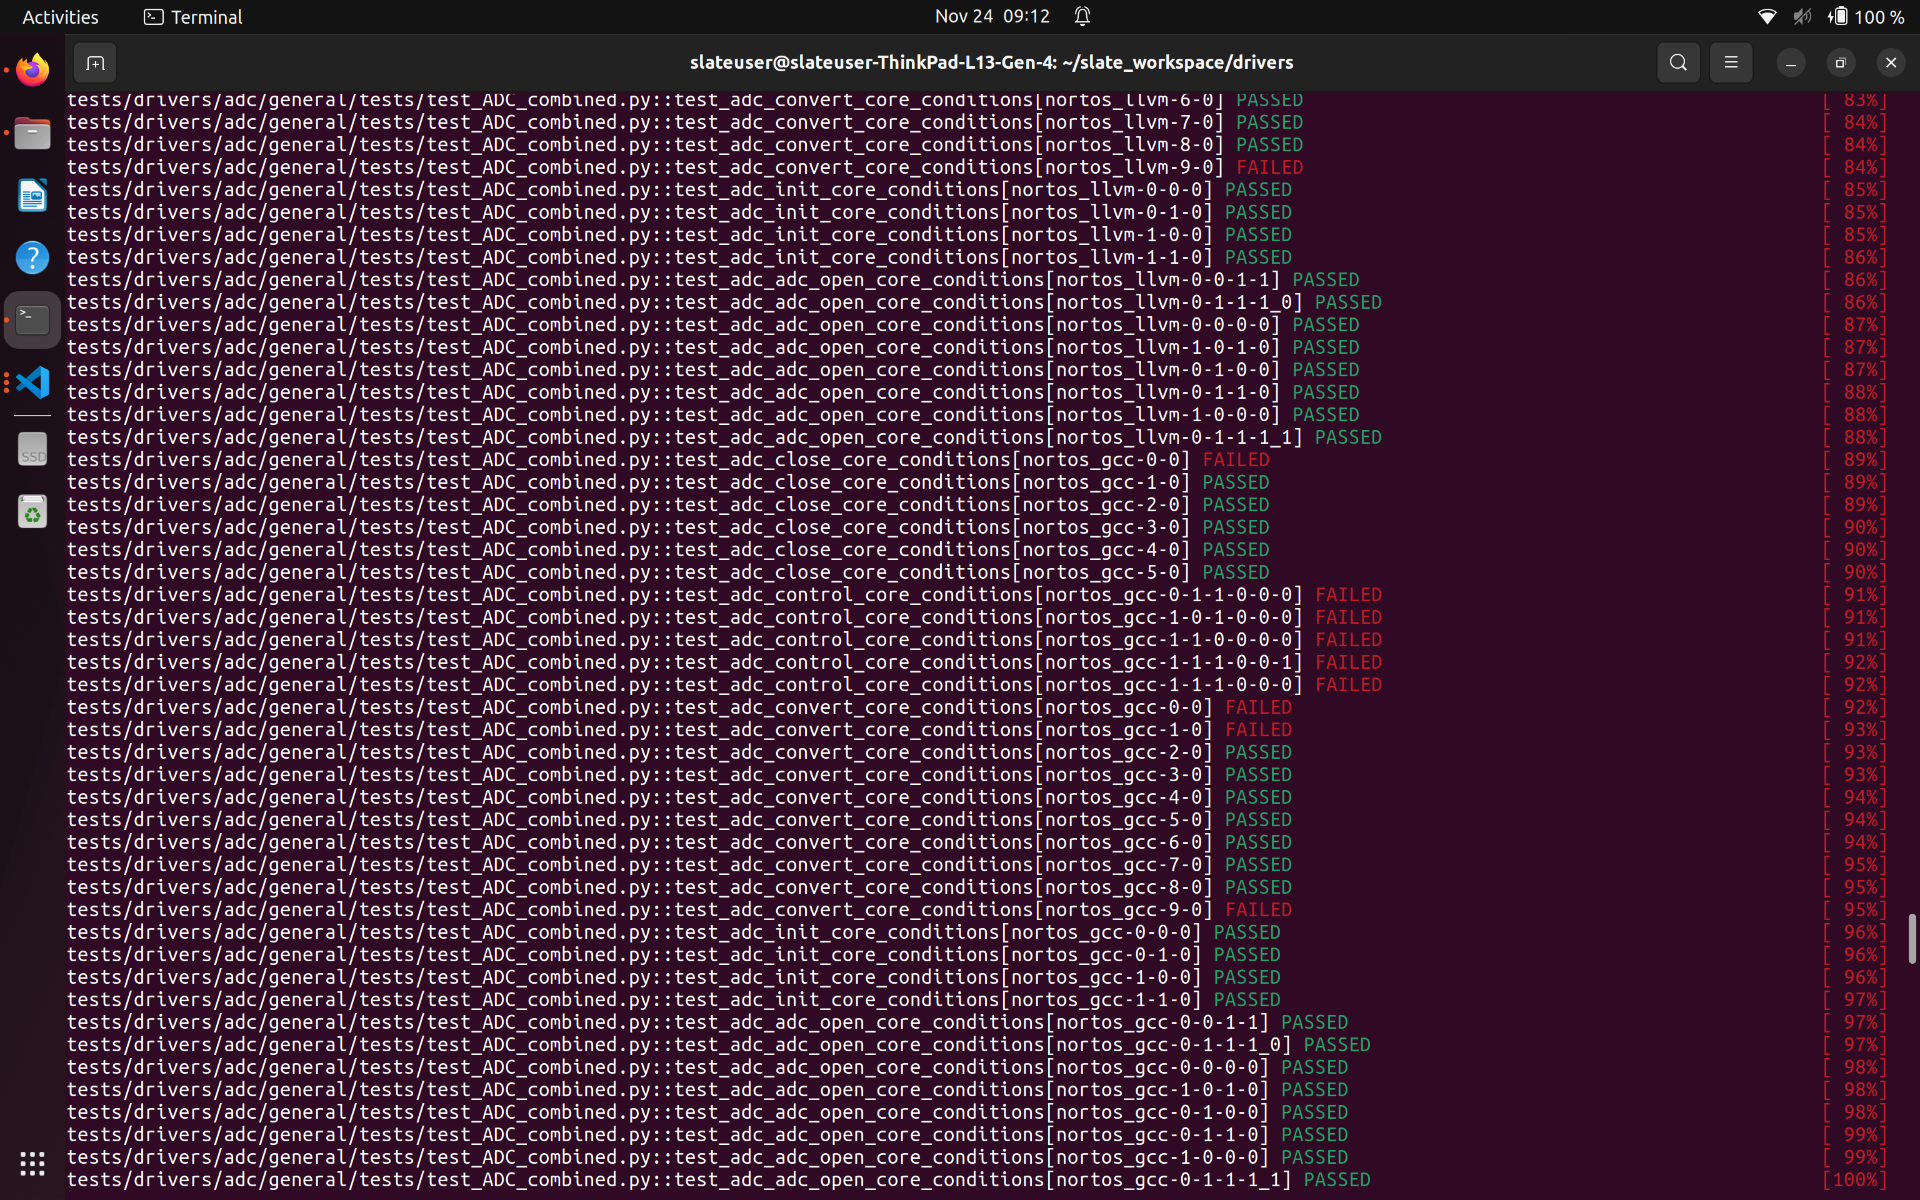
Task: Open the battery system status menu
Action: pos(1840,16)
